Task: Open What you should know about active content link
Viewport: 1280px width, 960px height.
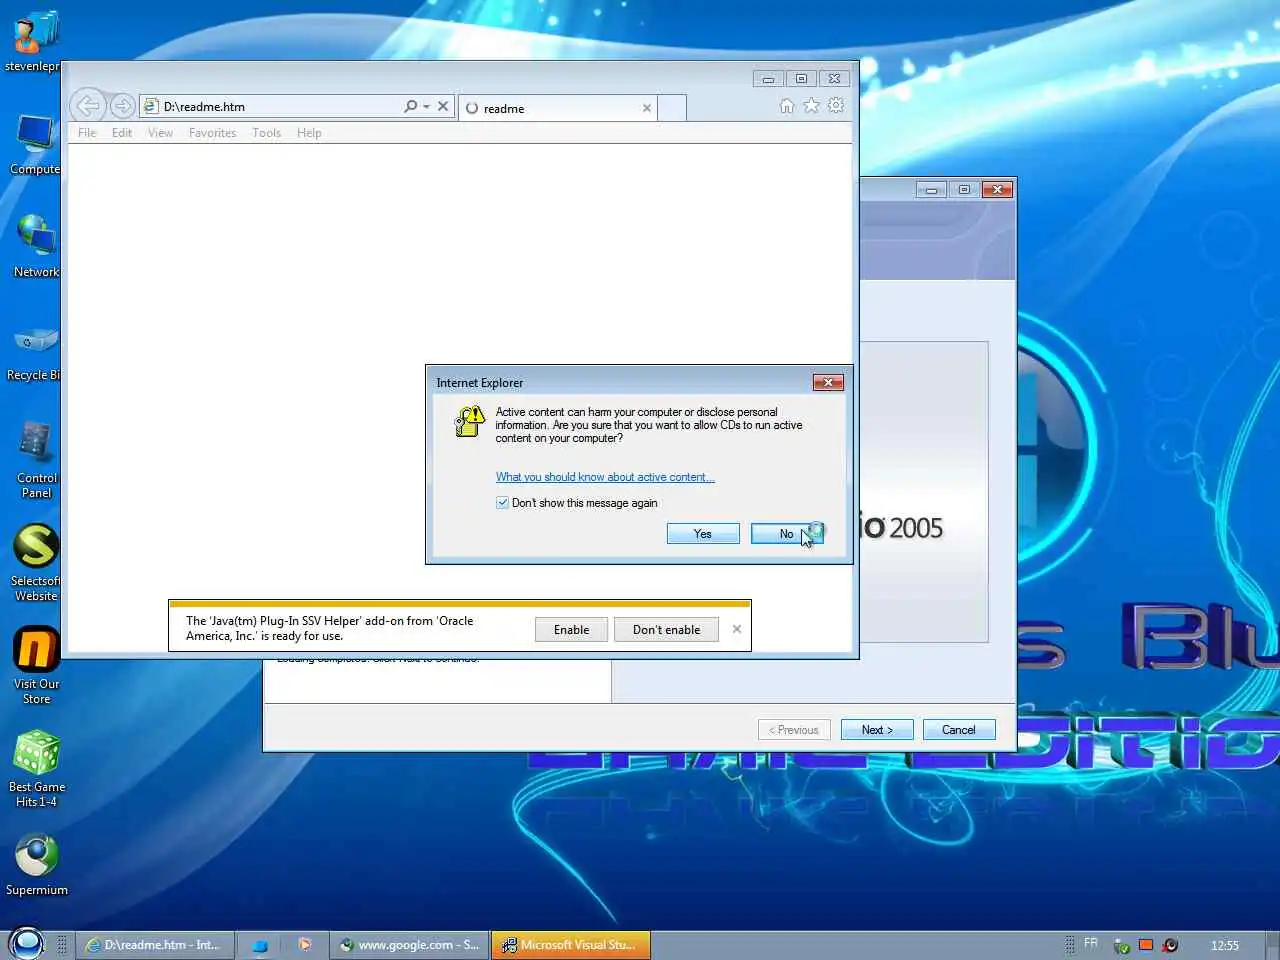Action: (x=605, y=477)
